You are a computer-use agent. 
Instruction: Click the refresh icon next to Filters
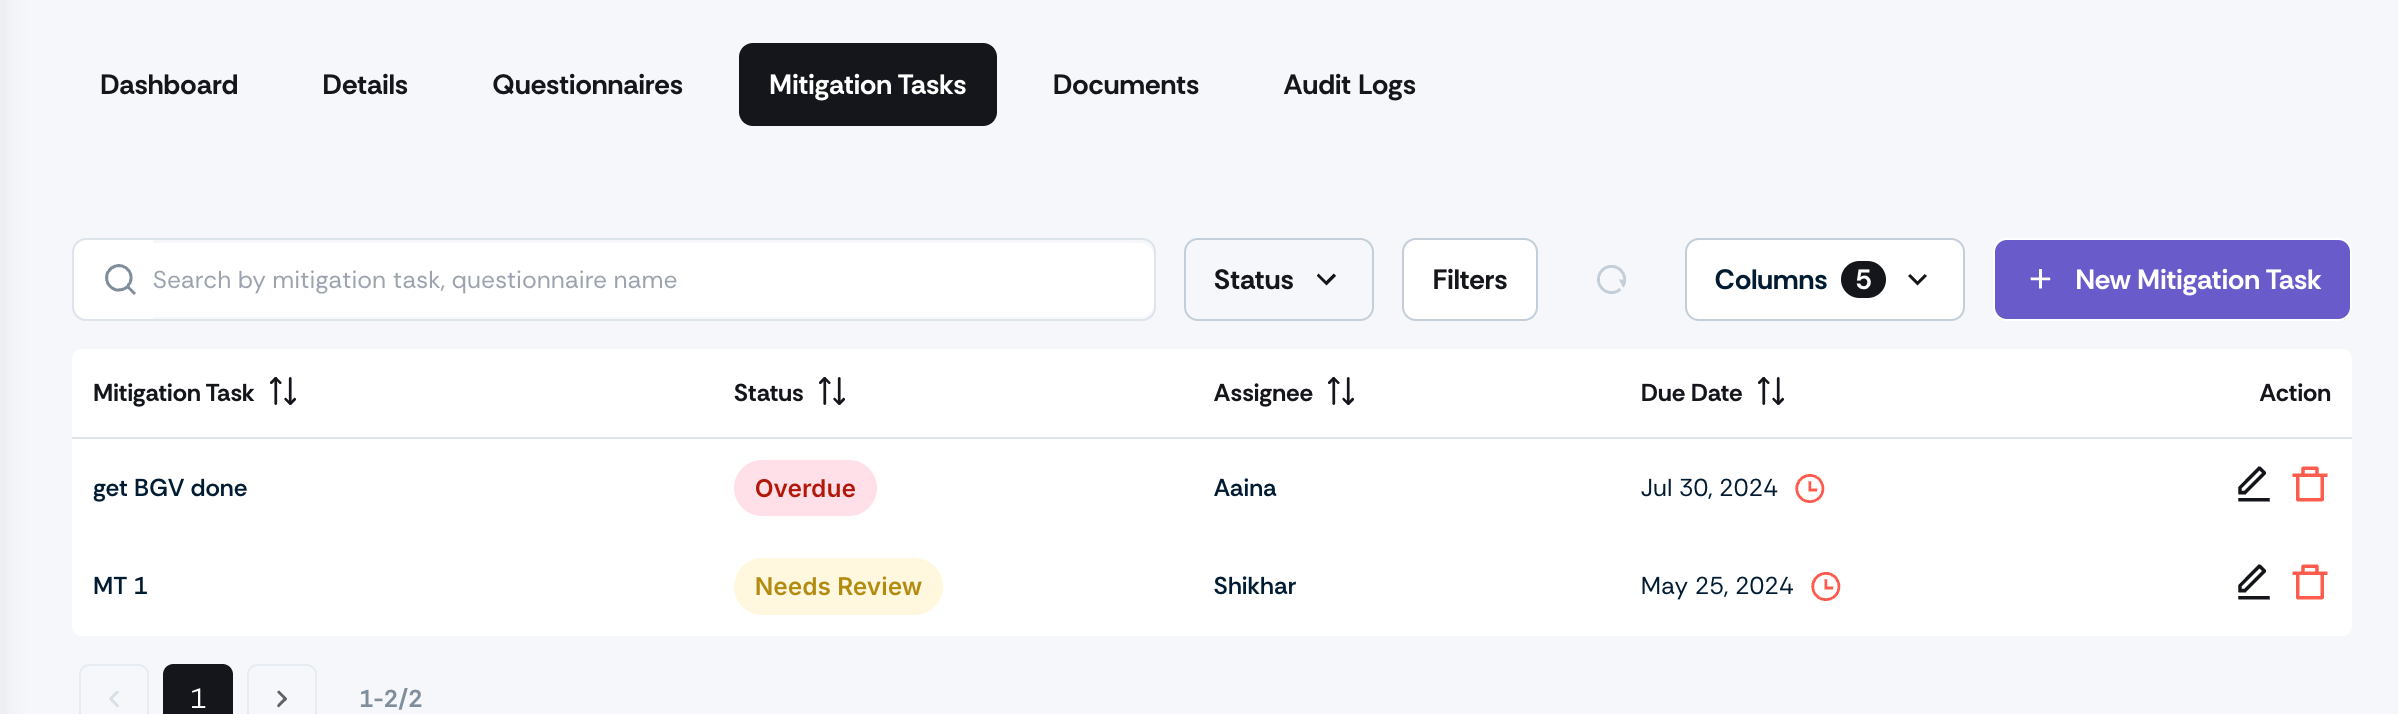click(x=1611, y=279)
